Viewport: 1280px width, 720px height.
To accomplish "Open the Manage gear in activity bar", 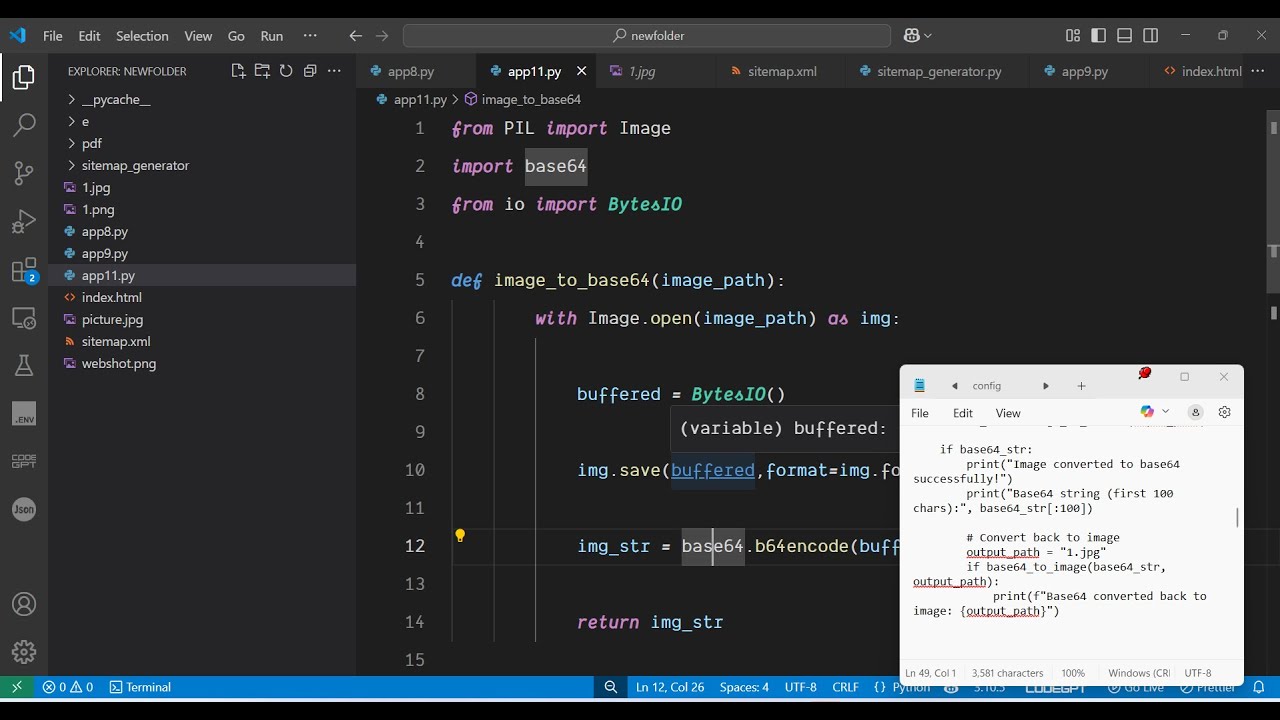I will click(24, 653).
